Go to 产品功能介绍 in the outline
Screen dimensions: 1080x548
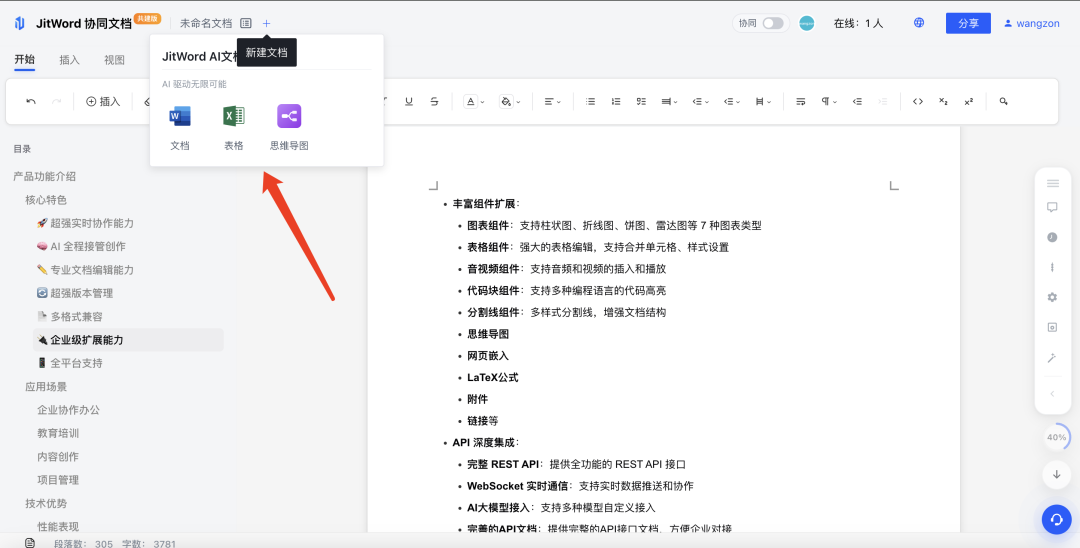click(45, 176)
